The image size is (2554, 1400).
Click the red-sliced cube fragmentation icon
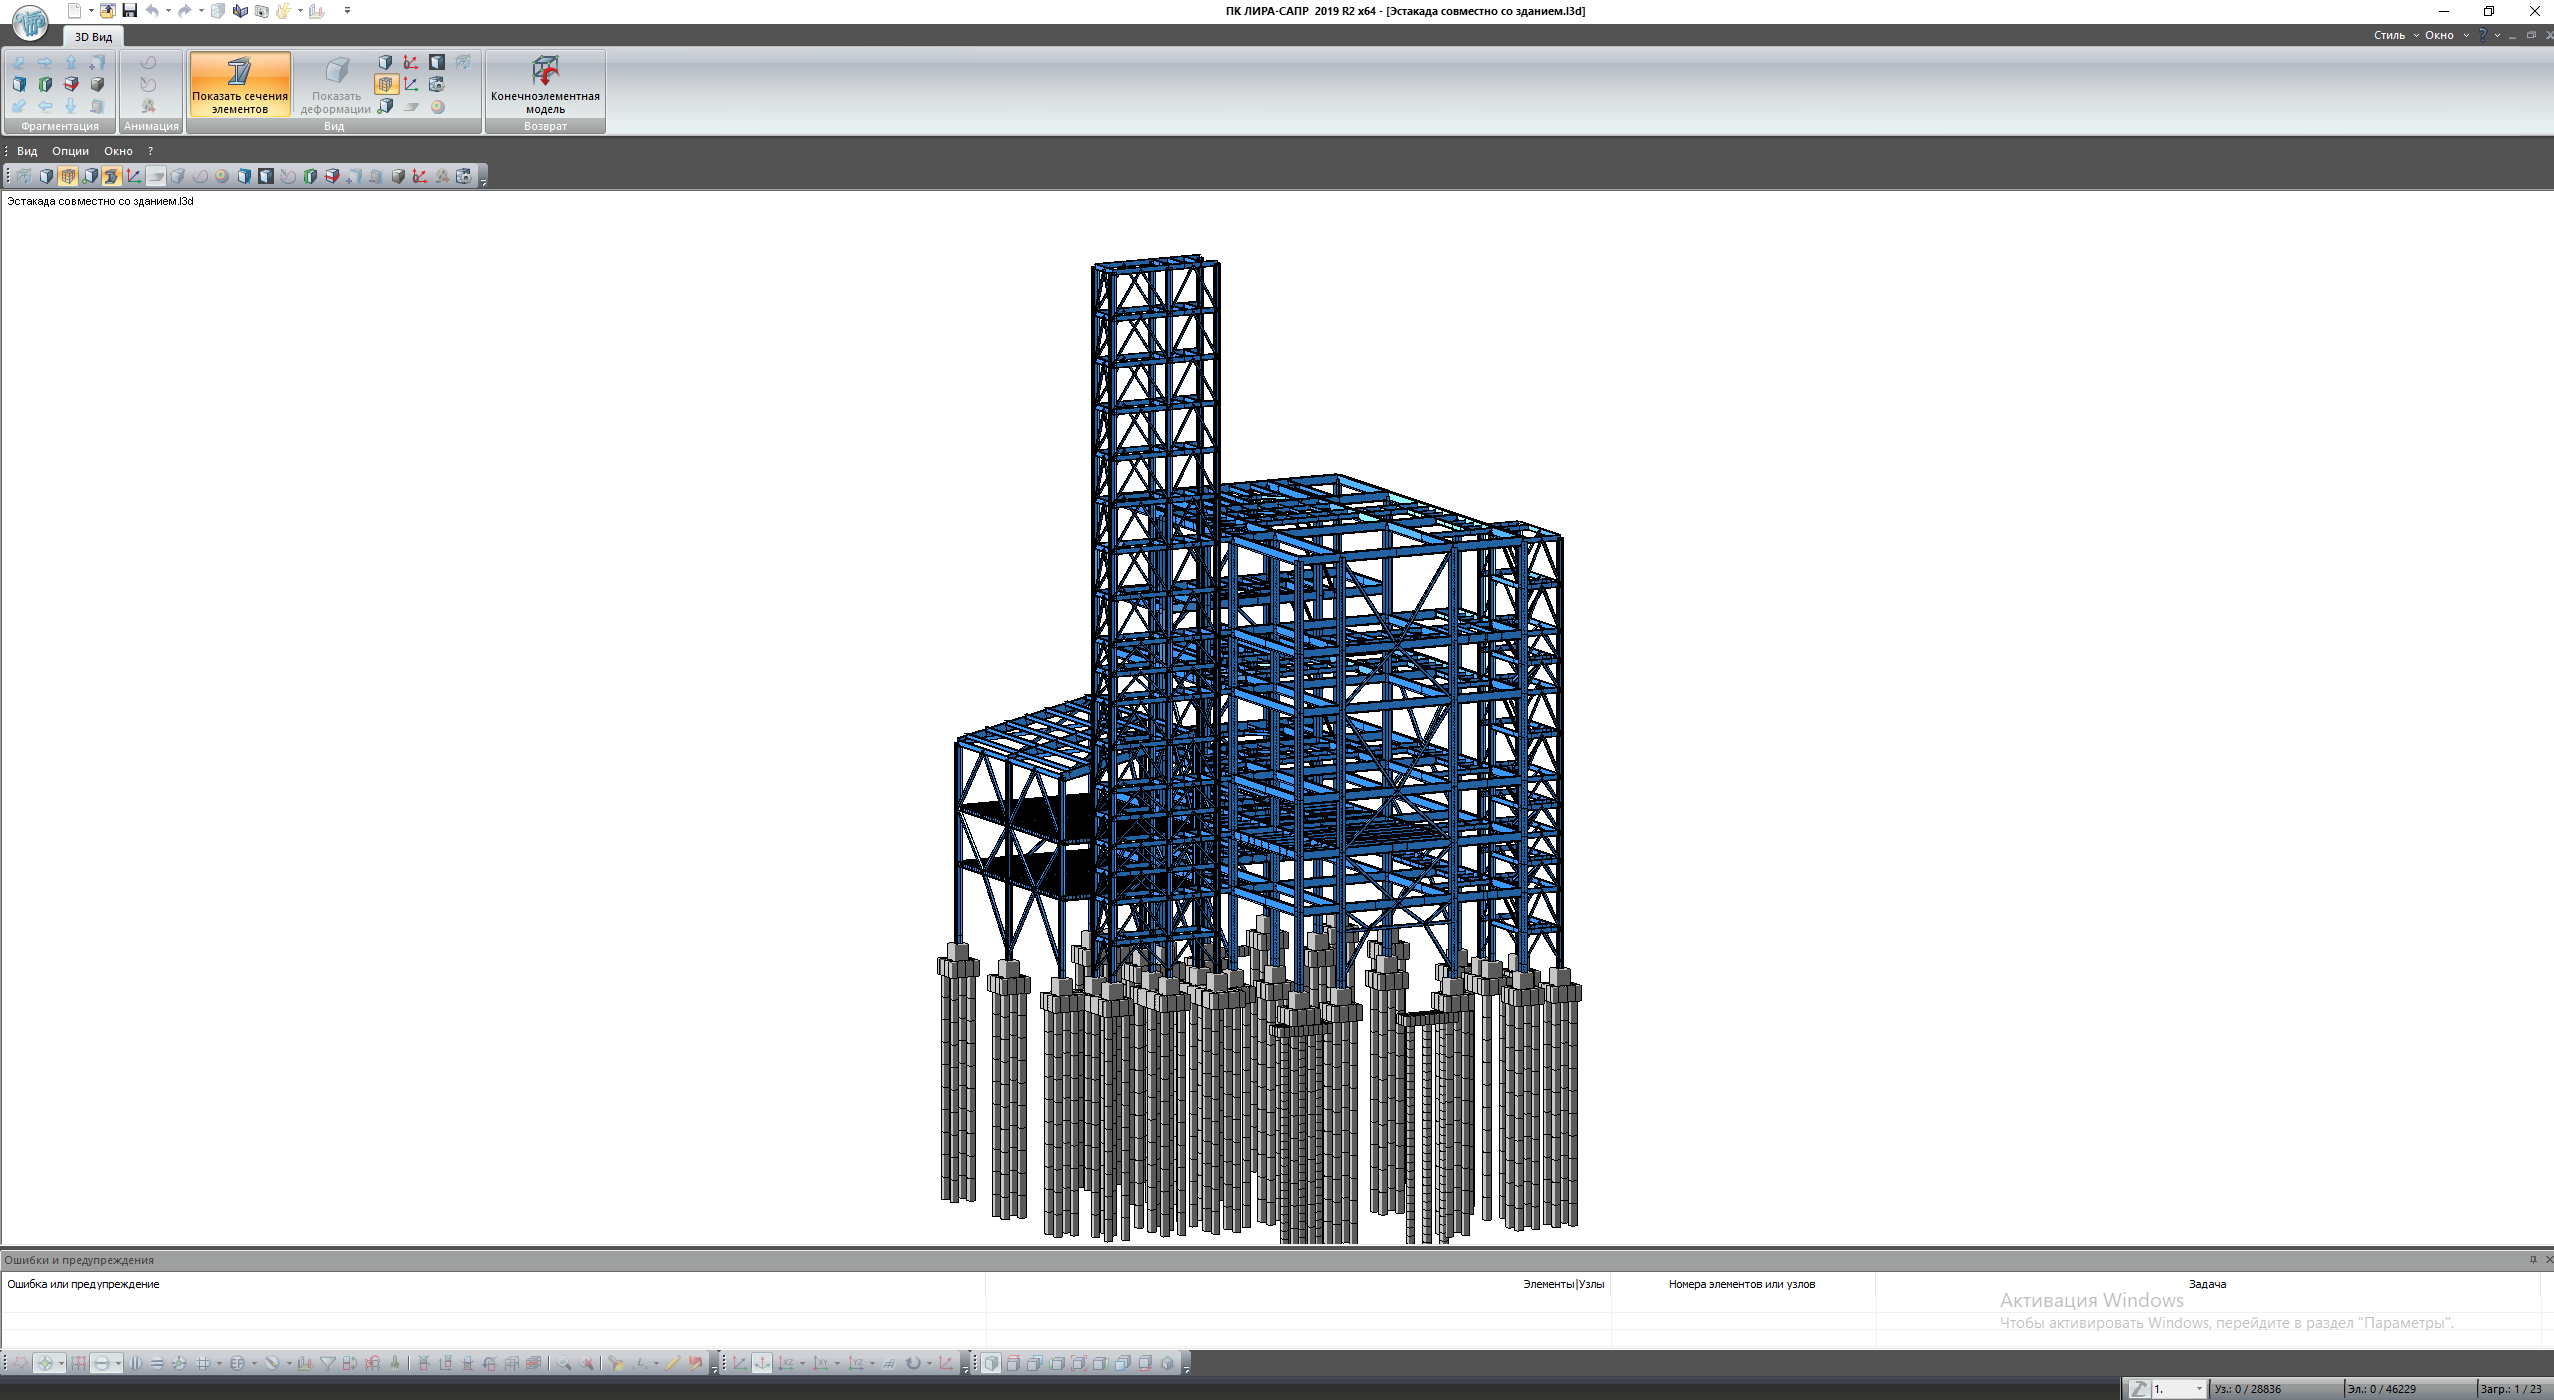click(71, 84)
